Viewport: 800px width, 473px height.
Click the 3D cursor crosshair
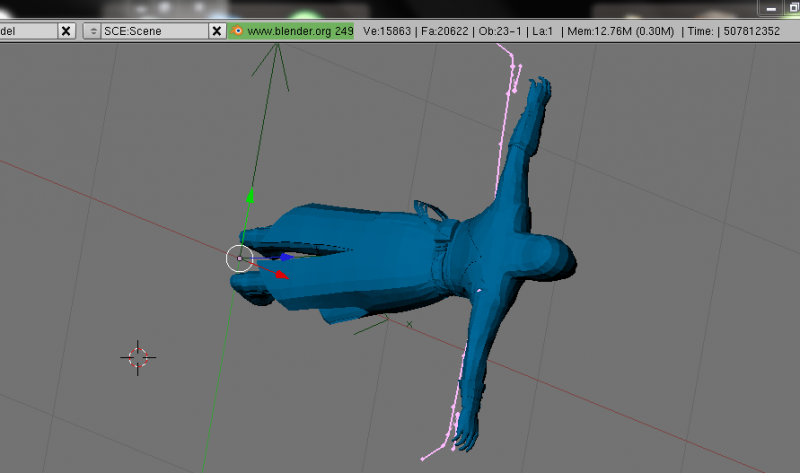(138, 356)
